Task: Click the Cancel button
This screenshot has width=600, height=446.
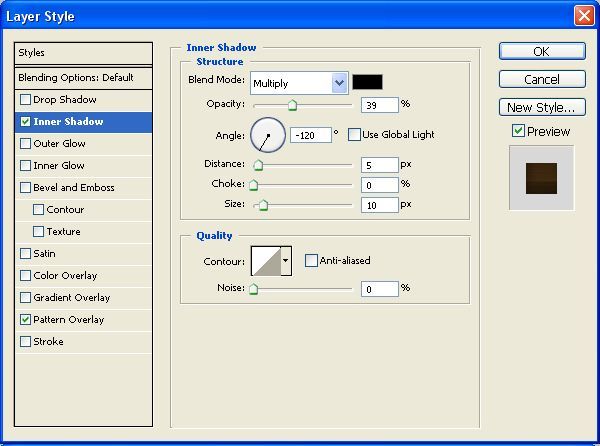Action: pos(541,79)
